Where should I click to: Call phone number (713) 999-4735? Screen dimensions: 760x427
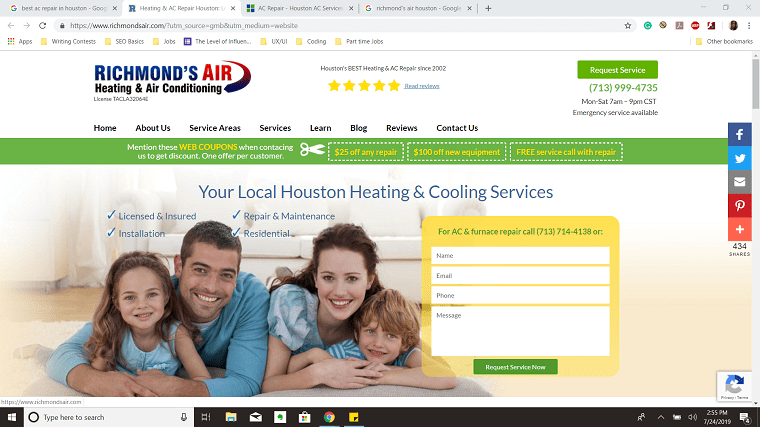[x=623, y=88]
